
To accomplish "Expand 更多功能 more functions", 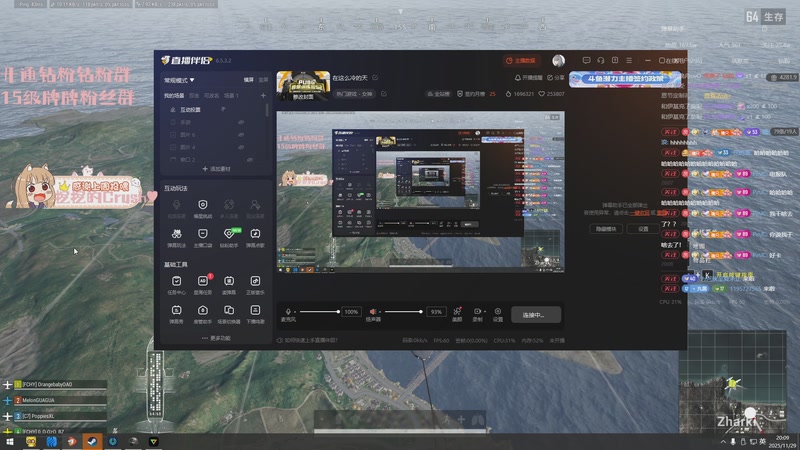I will point(216,338).
